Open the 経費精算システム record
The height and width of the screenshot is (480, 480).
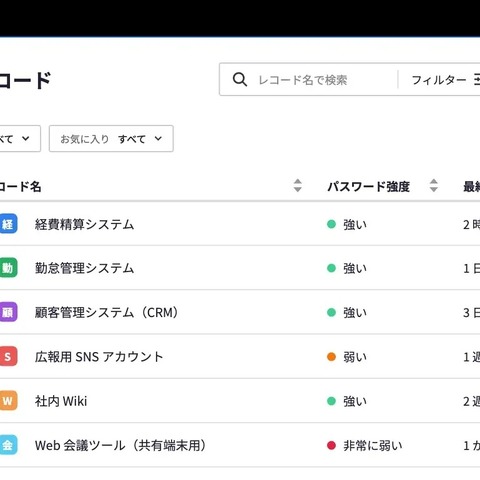click(x=84, y=224)
